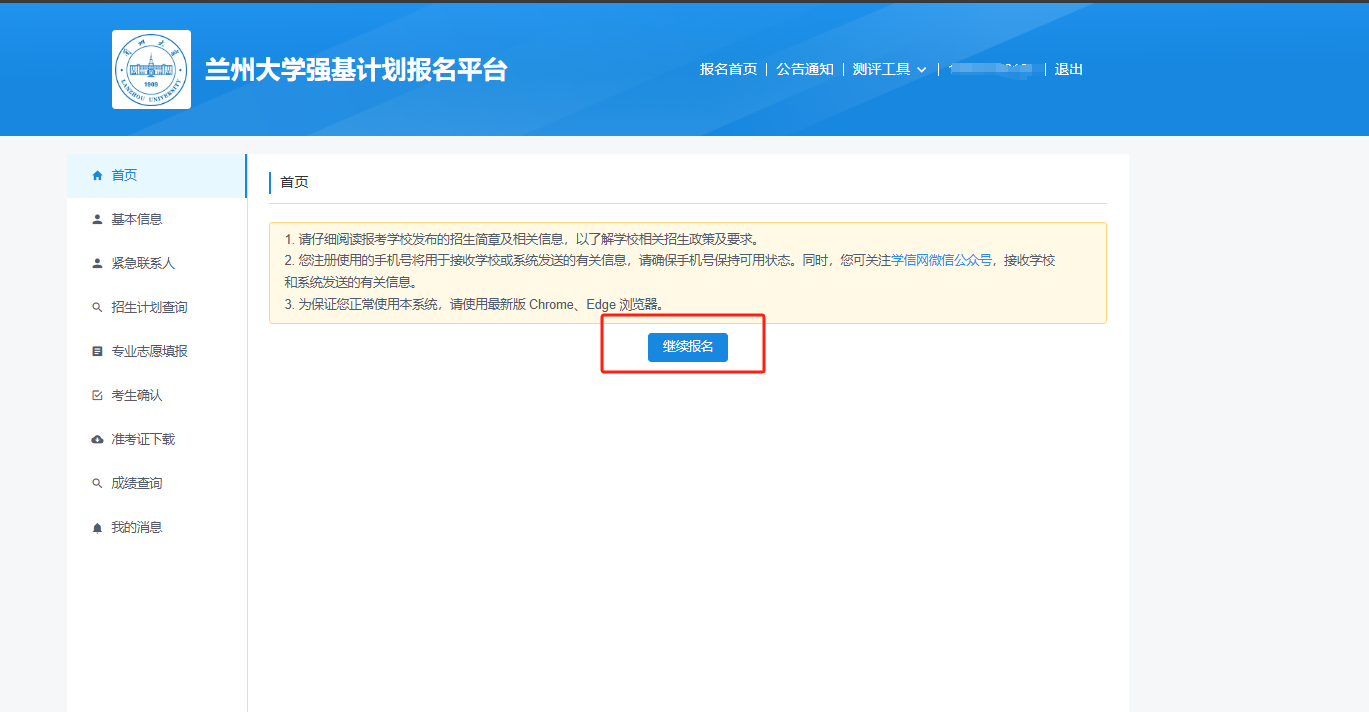Click the search icon beside 招生计划查询
The width and height of the screenshot is (1369, 712).
click(x=97, y=308)
